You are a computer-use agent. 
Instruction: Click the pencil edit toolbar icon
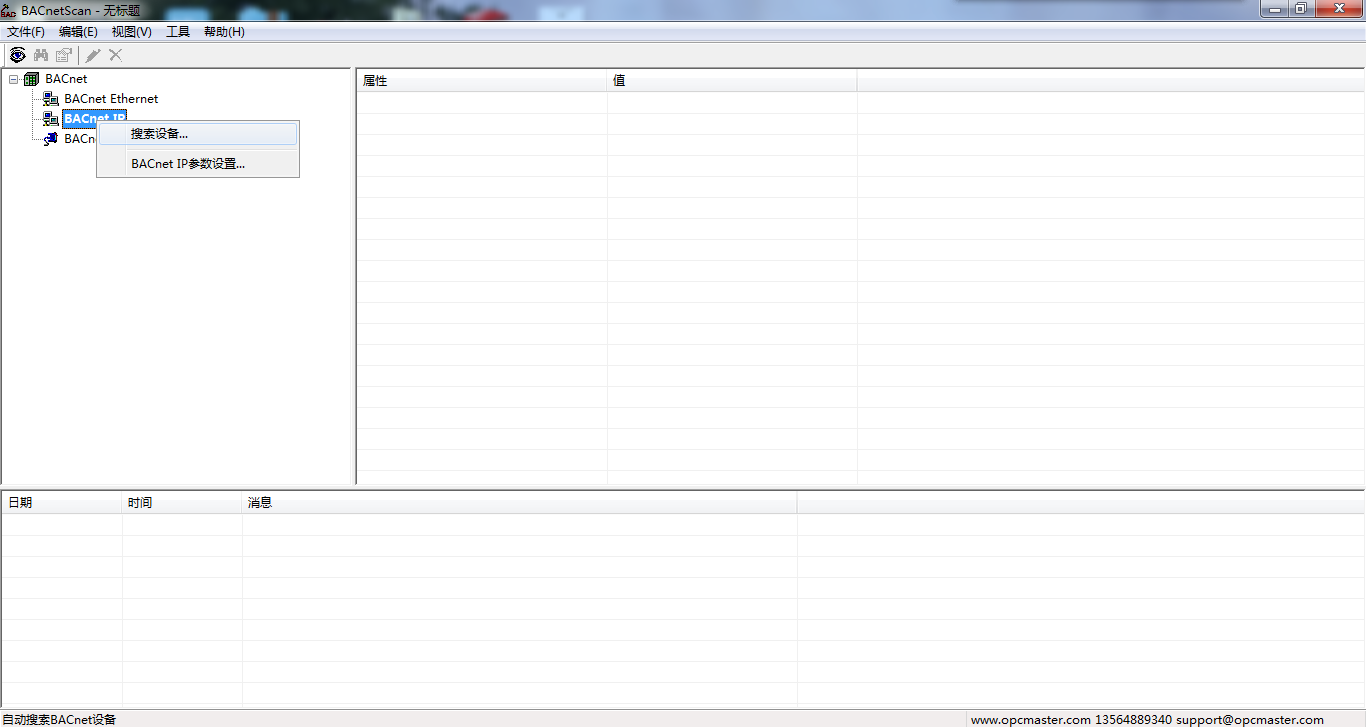(93, 55)
